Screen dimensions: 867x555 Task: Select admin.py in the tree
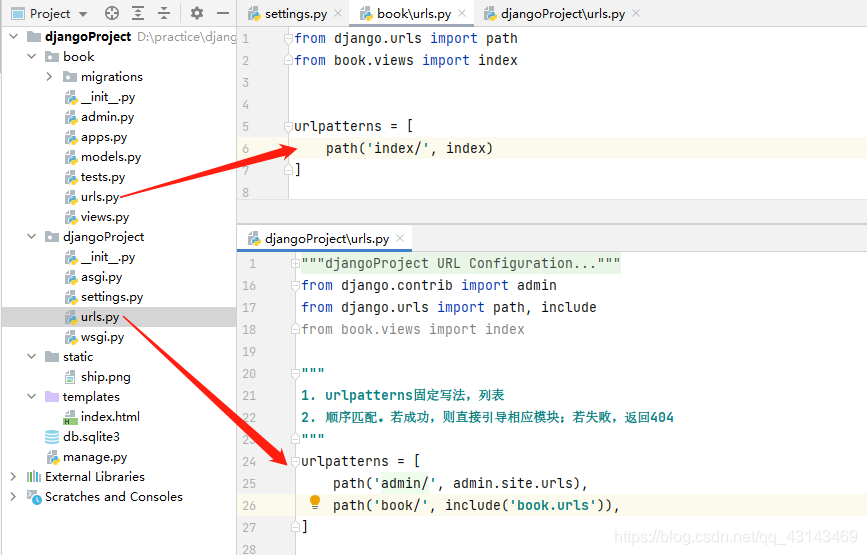107,117
